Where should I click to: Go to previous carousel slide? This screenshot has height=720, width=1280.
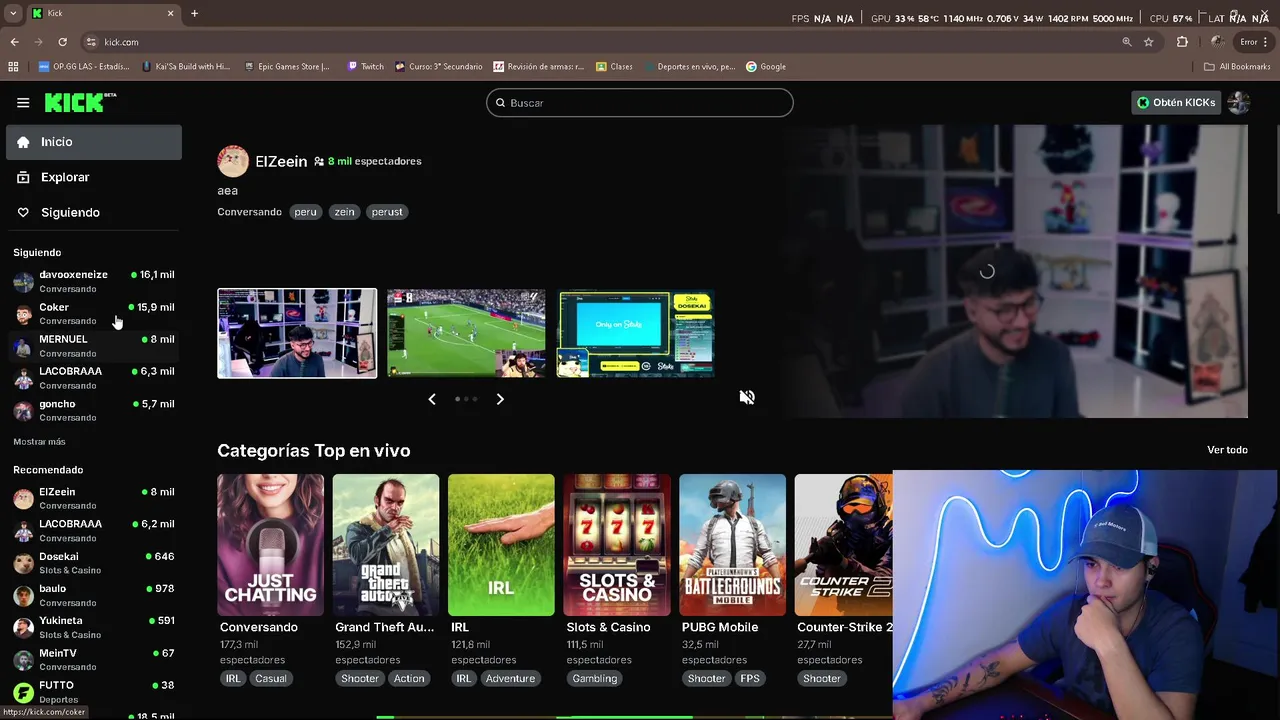(x=432, y=399)
